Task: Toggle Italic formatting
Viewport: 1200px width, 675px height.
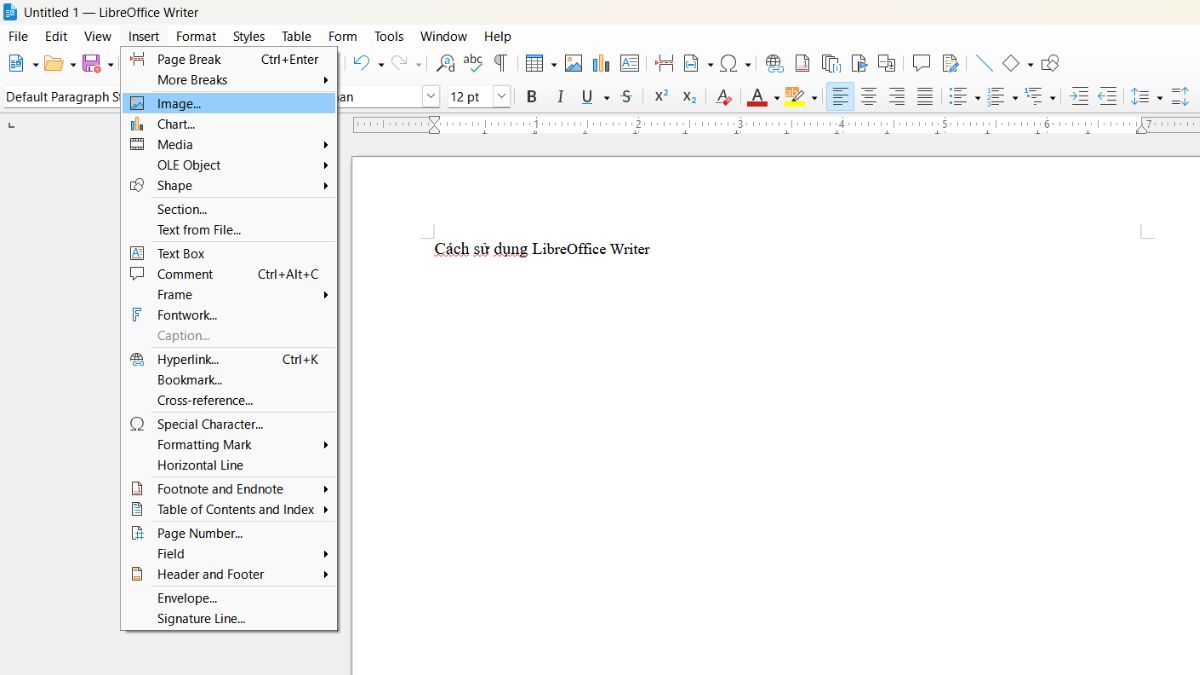Action: pos(560,97)
